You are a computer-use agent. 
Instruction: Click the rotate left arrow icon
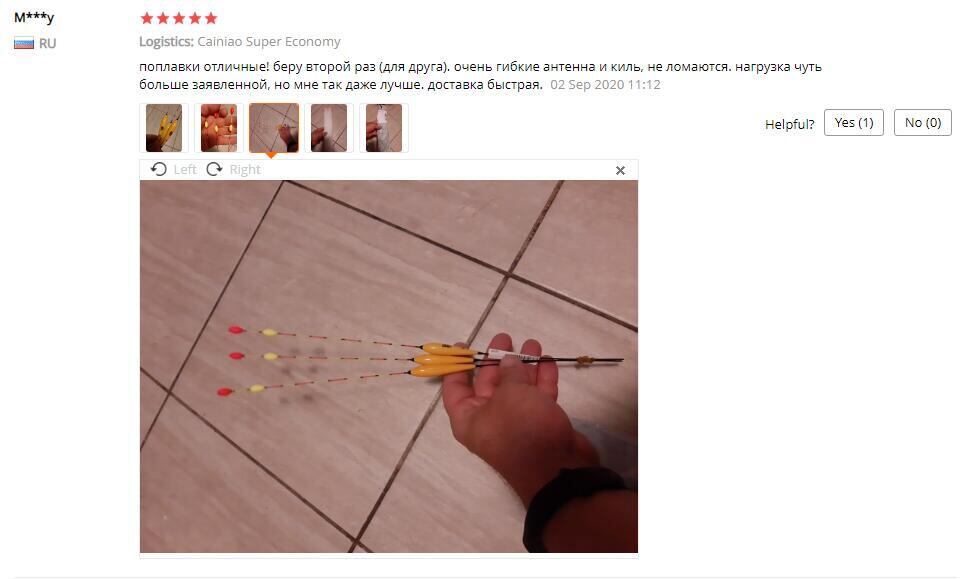click(158, 169)
